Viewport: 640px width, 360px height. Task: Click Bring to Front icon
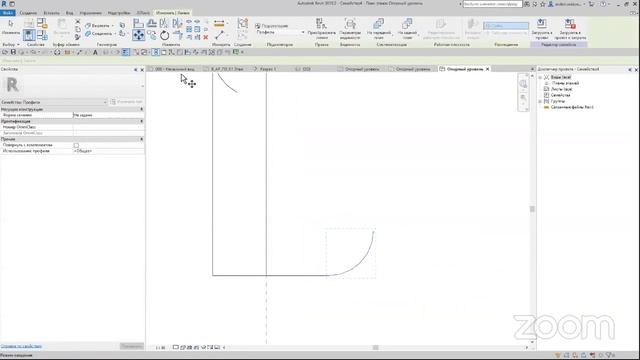pyautogui.click(x=378, y=28)
